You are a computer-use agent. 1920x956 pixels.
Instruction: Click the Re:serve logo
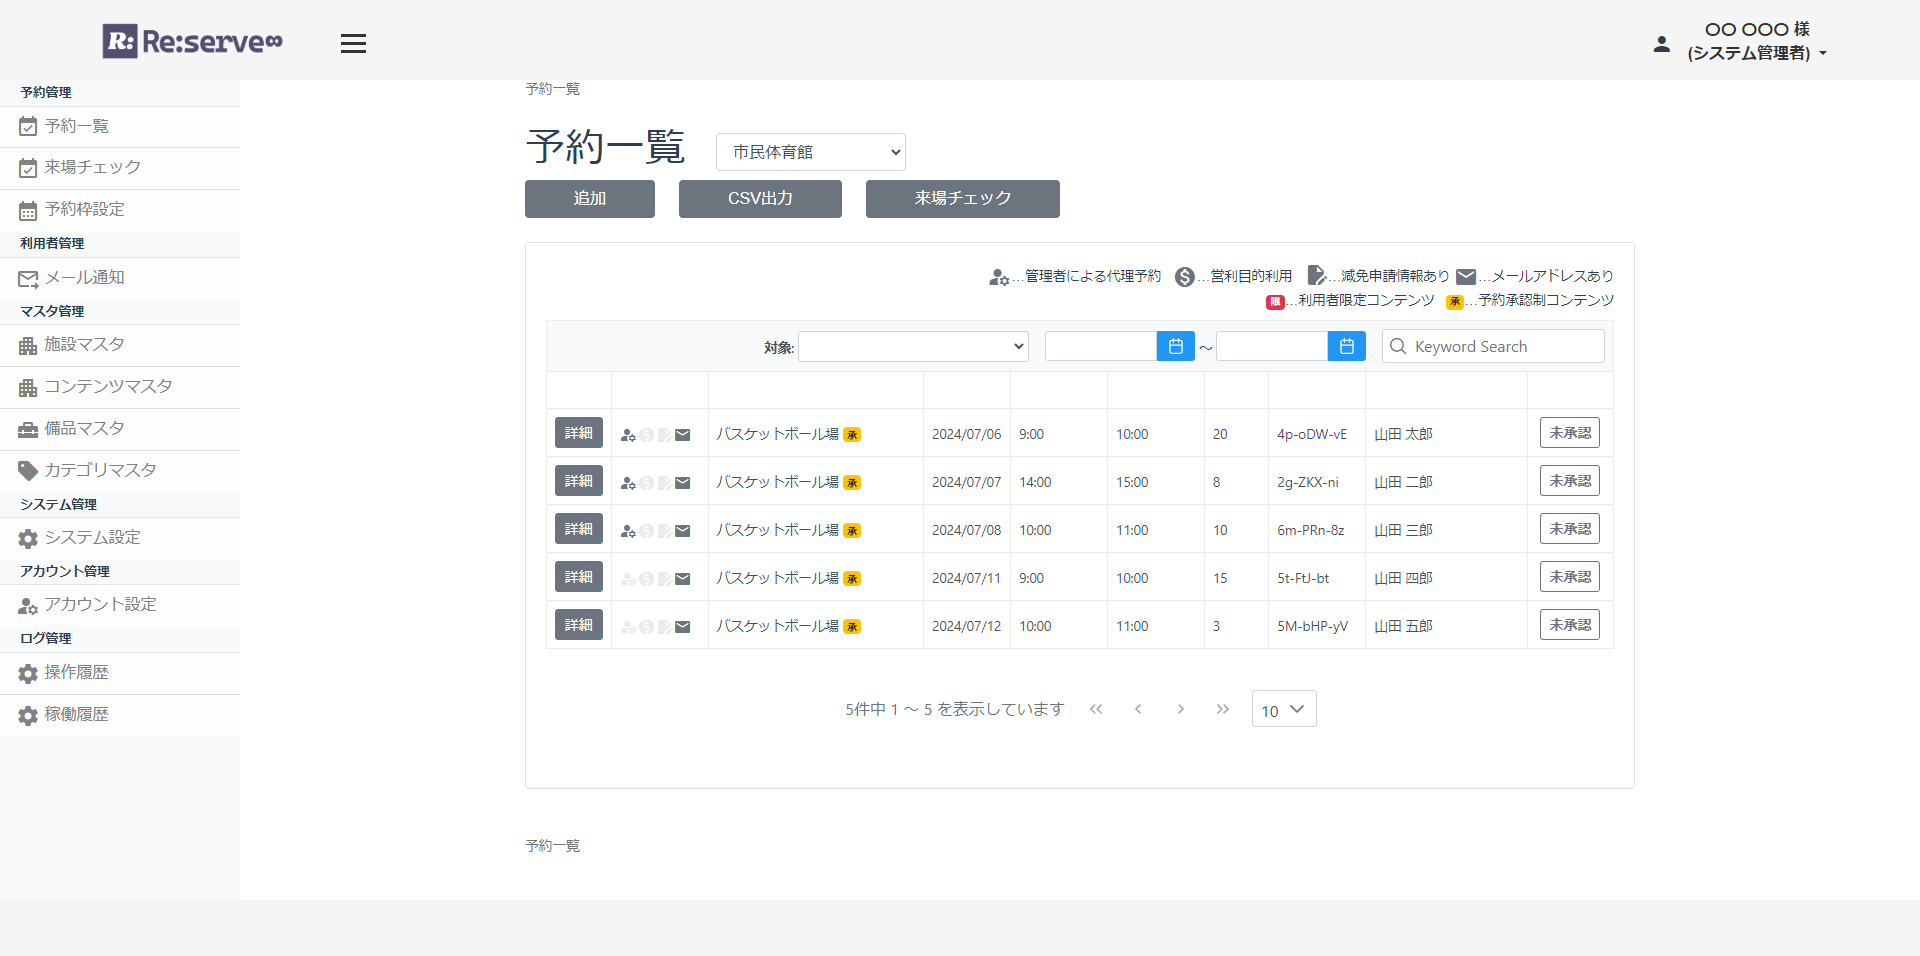point(193,42)
